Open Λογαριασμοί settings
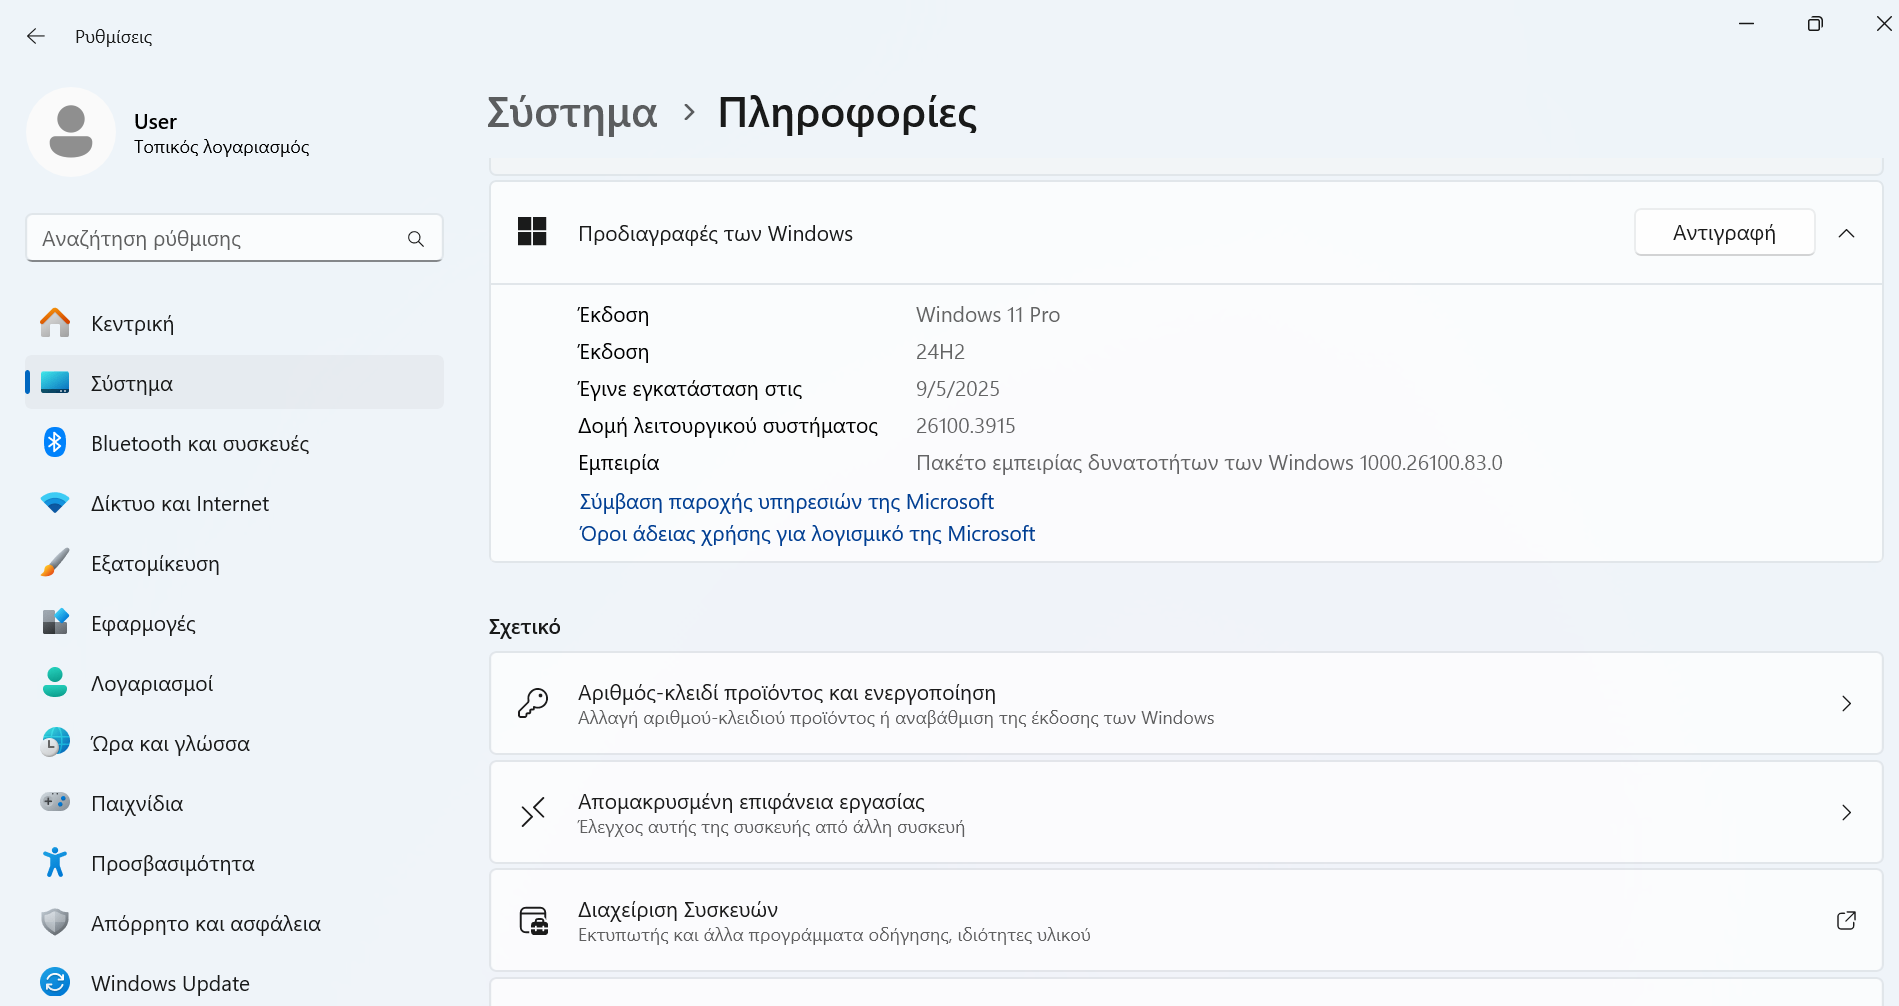 [x=234, y=683]
